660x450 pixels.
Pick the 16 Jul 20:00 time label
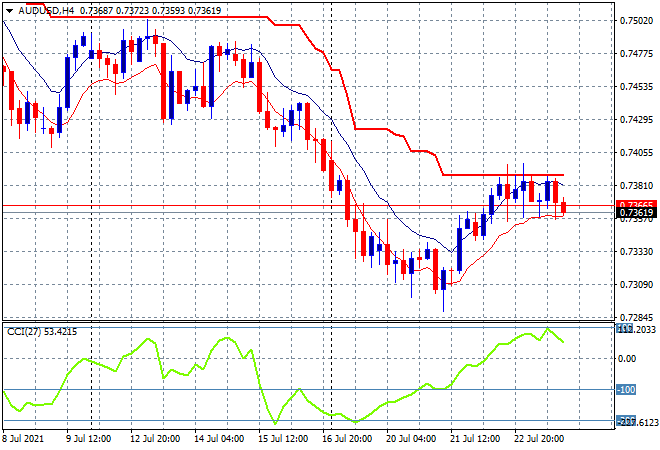(x=347, y=439)
